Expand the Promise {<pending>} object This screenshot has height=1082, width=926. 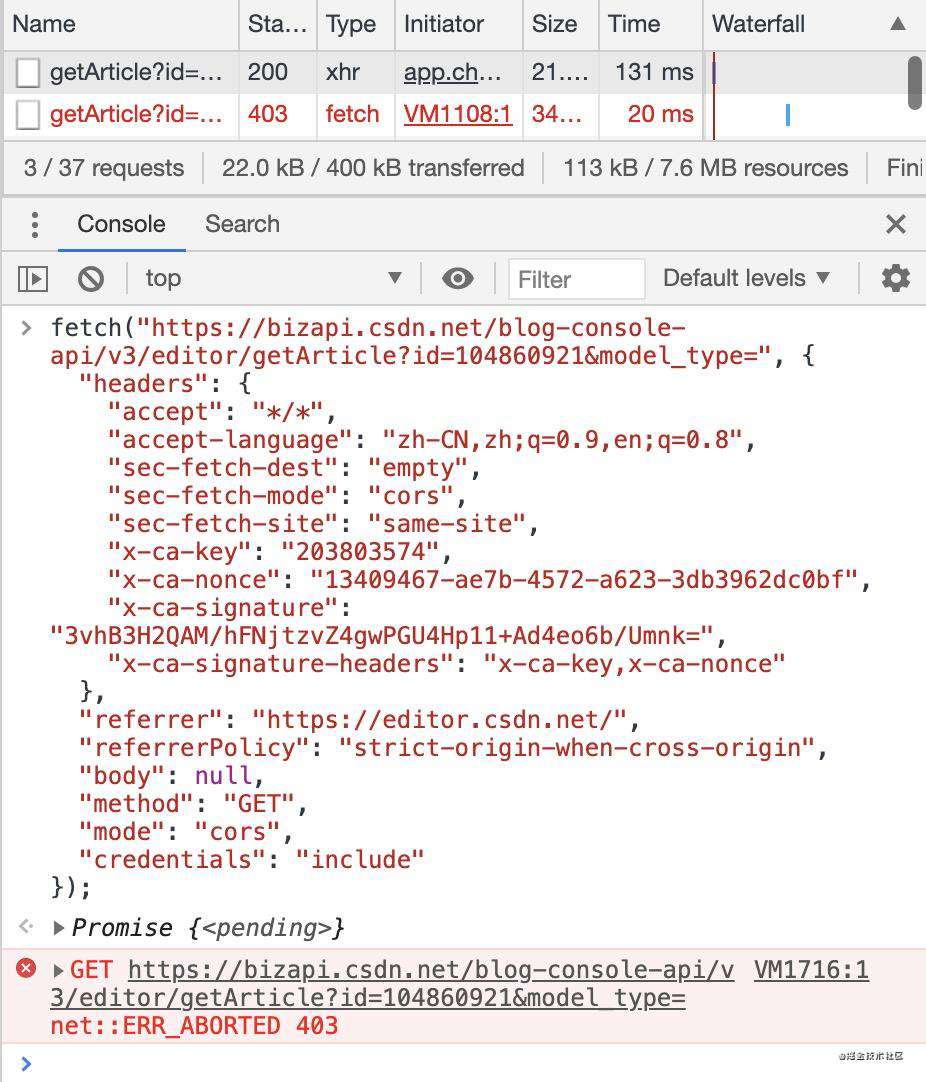[x=59, y=928]
